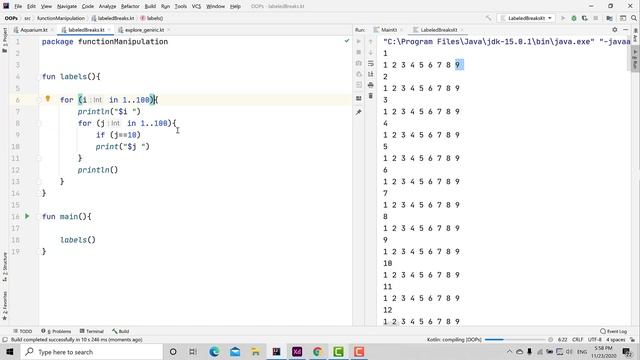Screen dimensions: 640x360
Task: Click the println() code on line 12
Action: (98, 170)
